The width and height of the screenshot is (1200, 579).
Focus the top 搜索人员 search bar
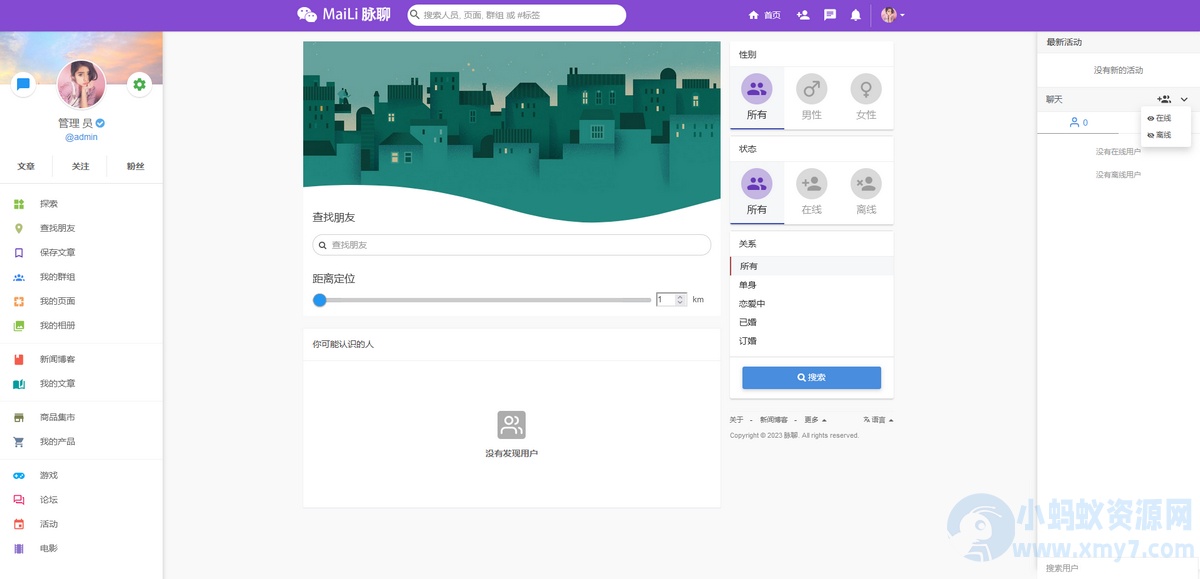[517, 15]
